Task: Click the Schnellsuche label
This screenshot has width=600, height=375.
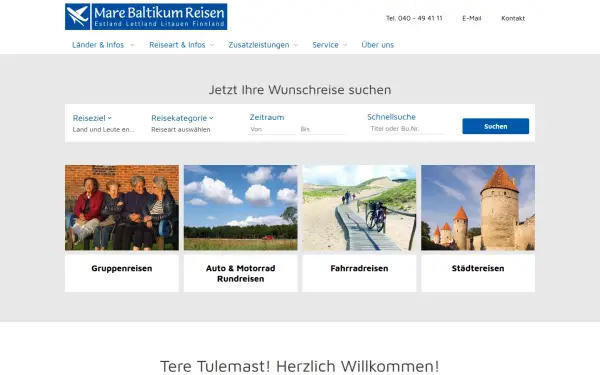Action: pos(391,117)
